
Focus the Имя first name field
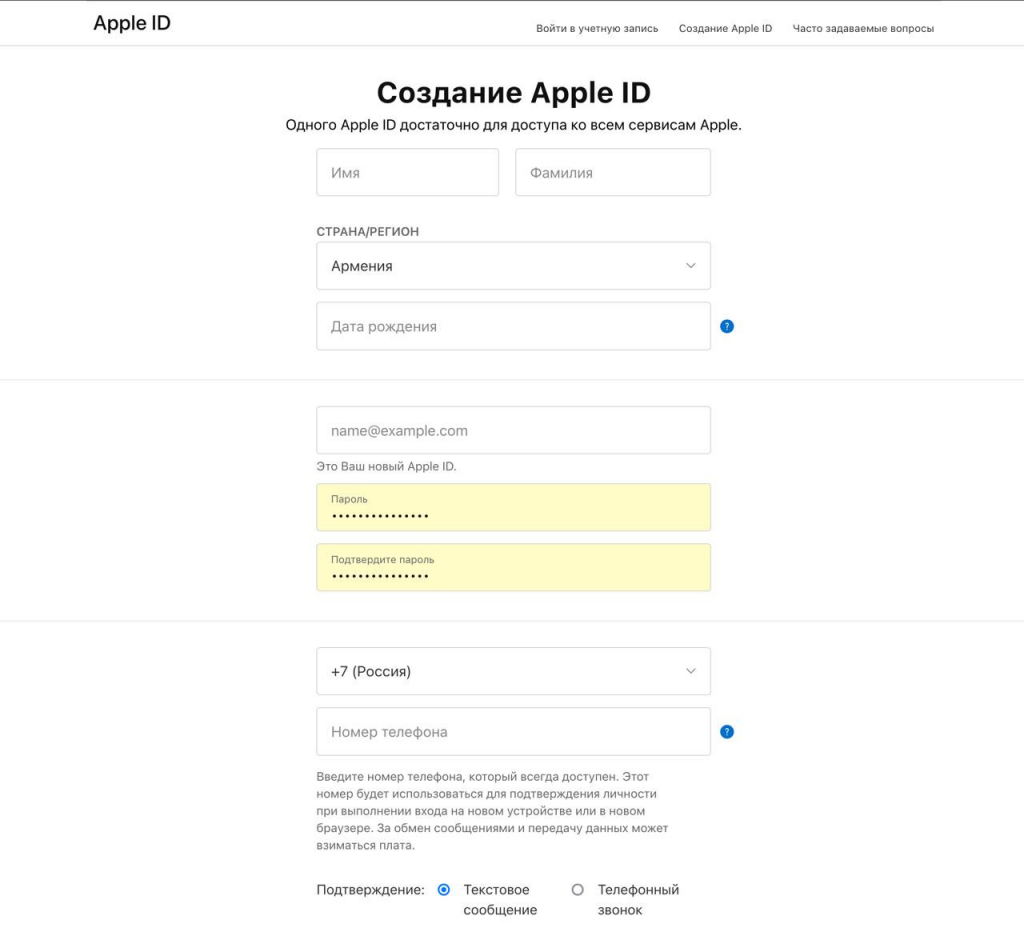click(x=407, y=173)
